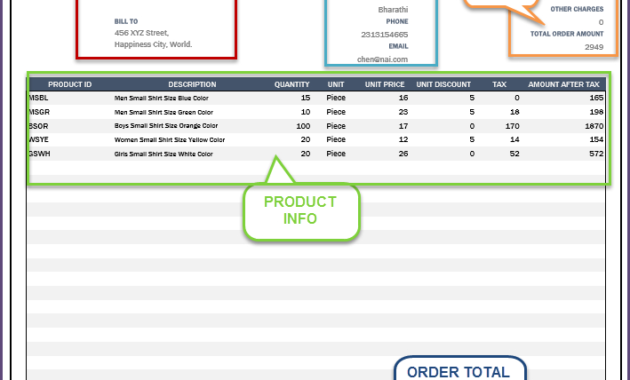Click the name Bharathi
The width and height of the screenshot is (630, 380).
393,10
